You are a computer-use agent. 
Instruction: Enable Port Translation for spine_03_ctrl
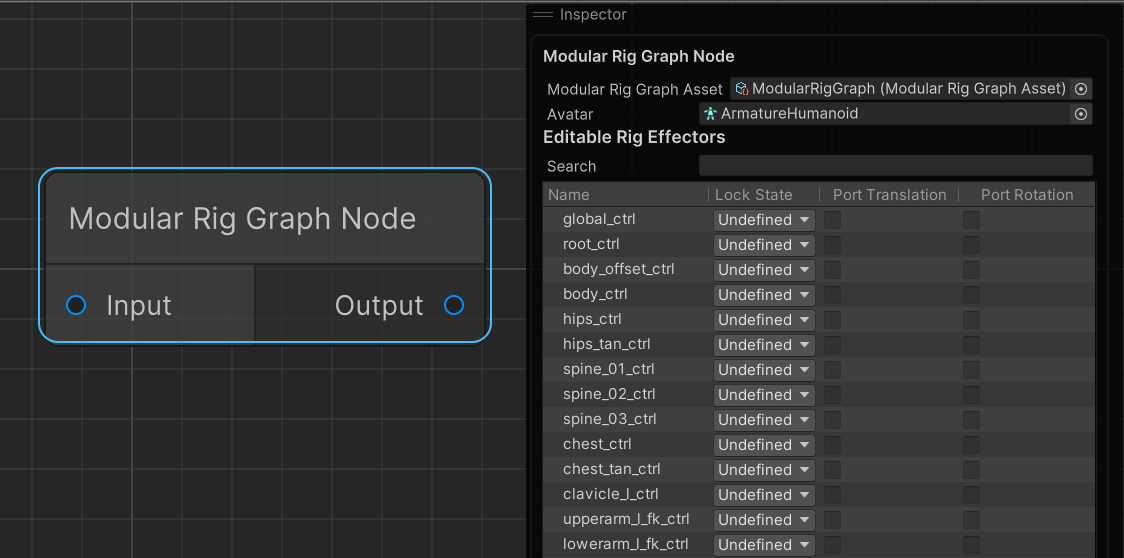click(x=832, y=420)
